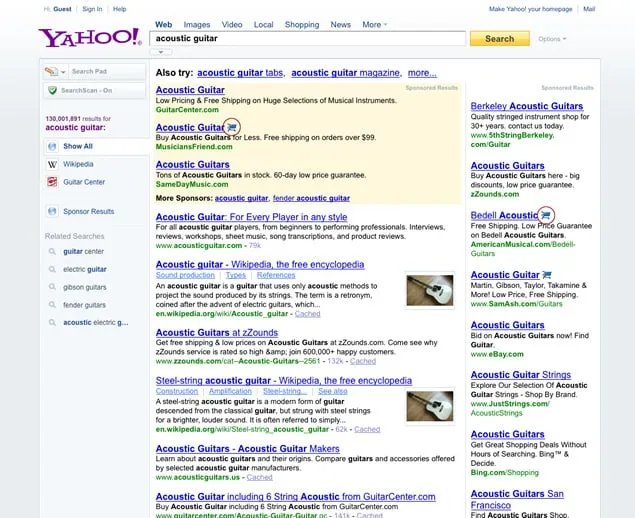Click Make Yahoo! your homepage link

tap(531, 9)
